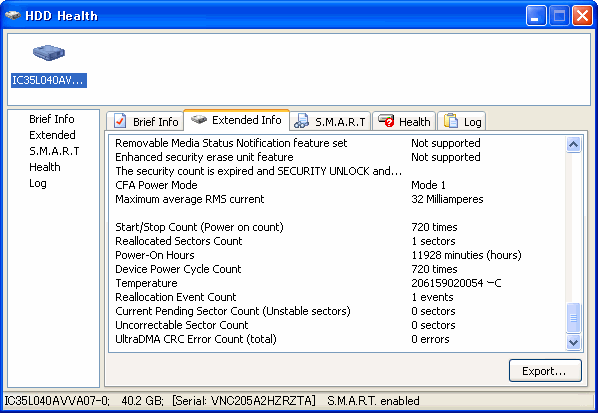
Task: Select Extended in the left sidebar
Action: [x=52, y=135]
